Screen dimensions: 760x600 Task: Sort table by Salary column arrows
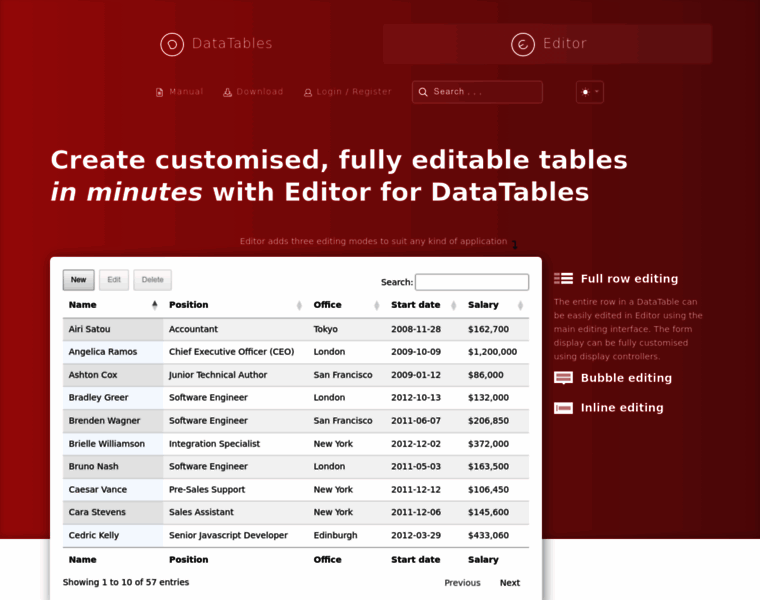click(x=521, y=305)
